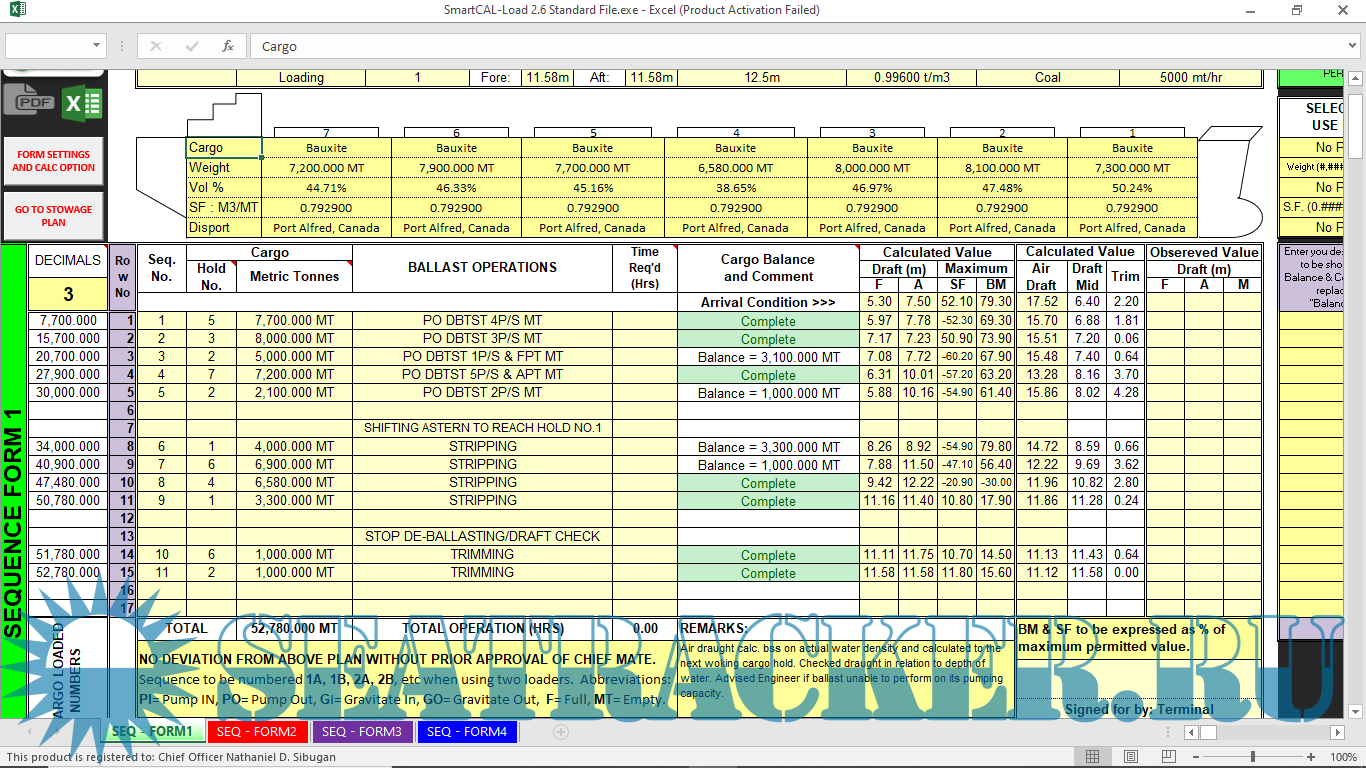
Task: Click the green Excel export icon
Action: [81, 103]
